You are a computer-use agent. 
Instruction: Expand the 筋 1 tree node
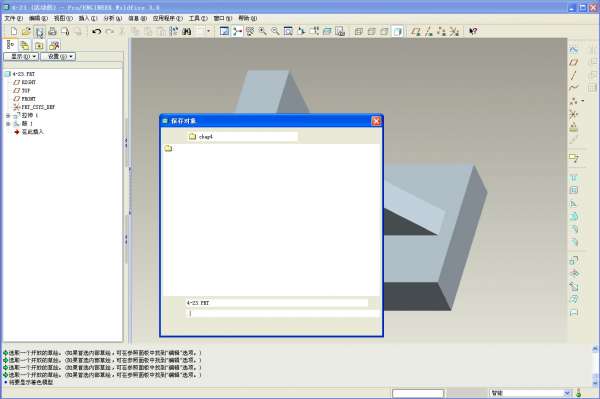pyautogui.click(x=8, y=124)
